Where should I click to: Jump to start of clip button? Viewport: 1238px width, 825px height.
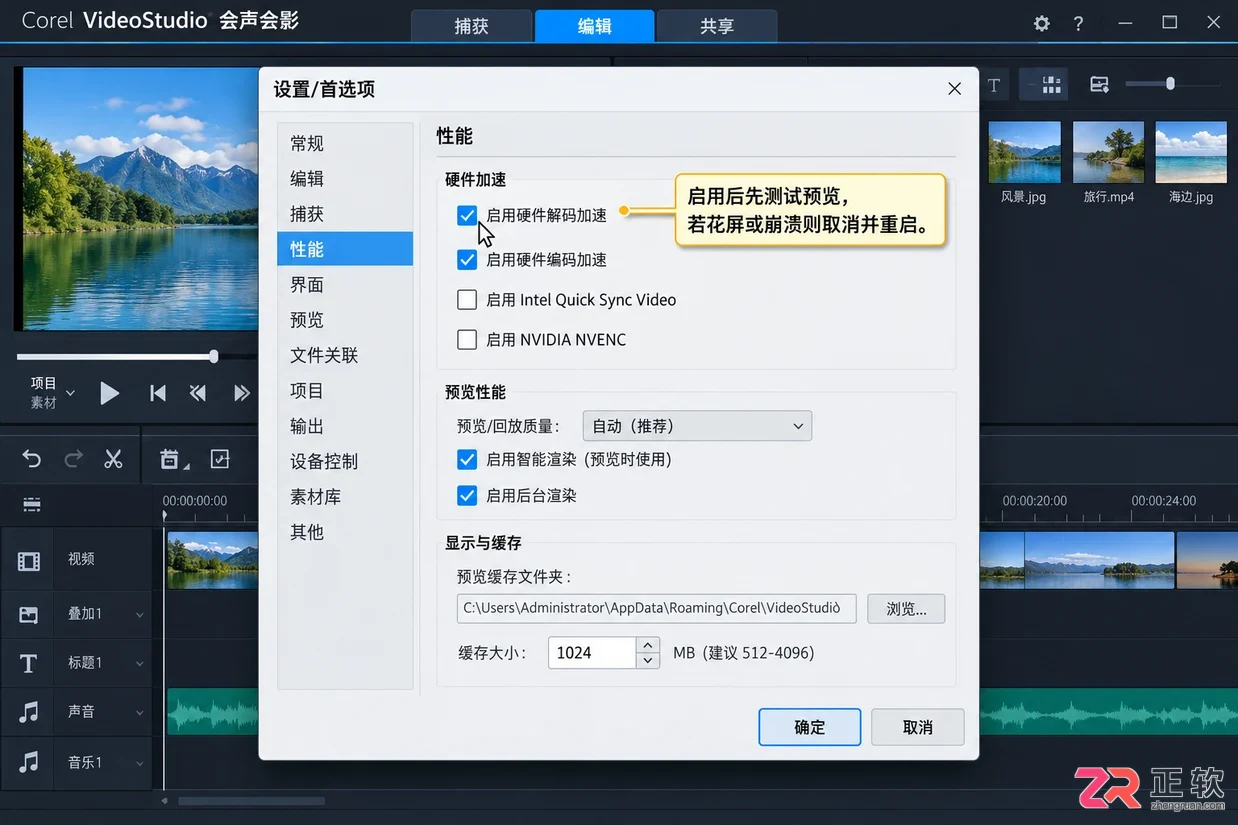pyautogui.click(x=157, y=393)
